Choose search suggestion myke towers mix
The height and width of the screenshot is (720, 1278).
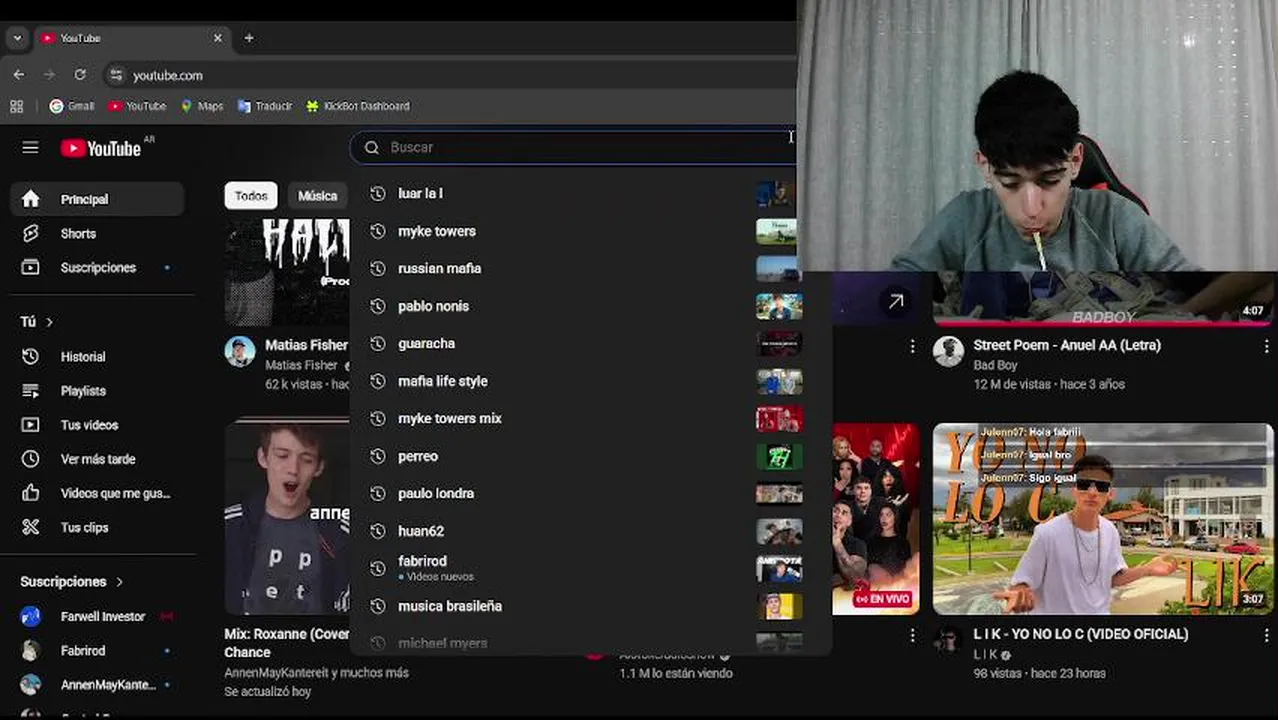[589, 418]
